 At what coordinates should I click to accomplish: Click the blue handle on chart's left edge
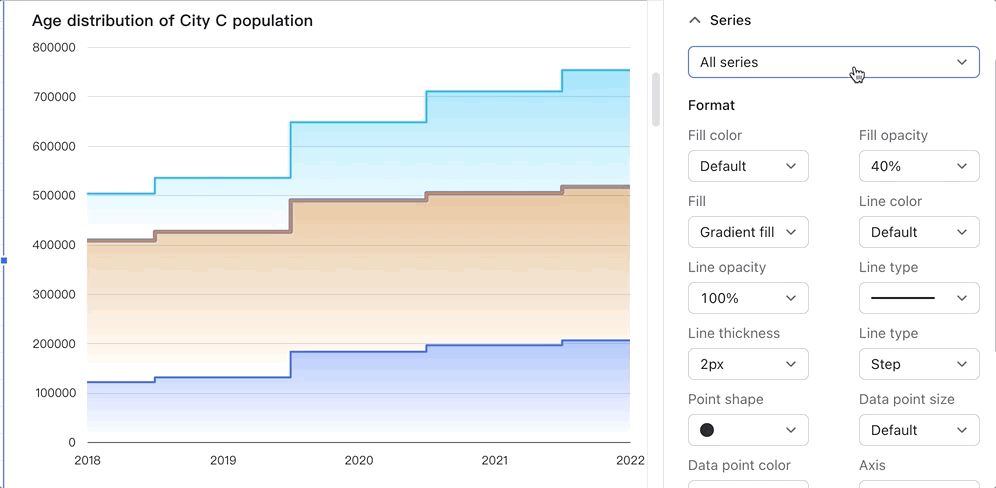pyautogui.click(x=4, y=261)
